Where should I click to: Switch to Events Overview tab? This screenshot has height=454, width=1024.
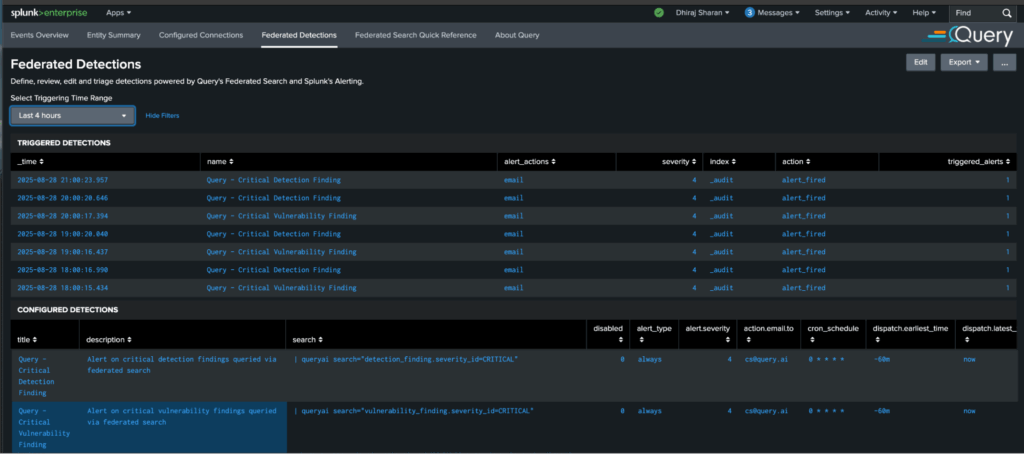coord(40,35)
